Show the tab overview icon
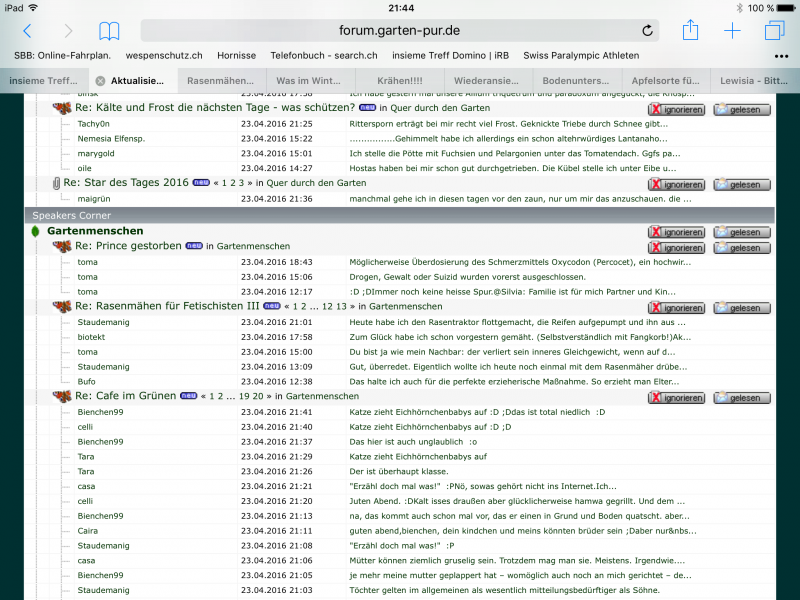 tap(774, 31)
